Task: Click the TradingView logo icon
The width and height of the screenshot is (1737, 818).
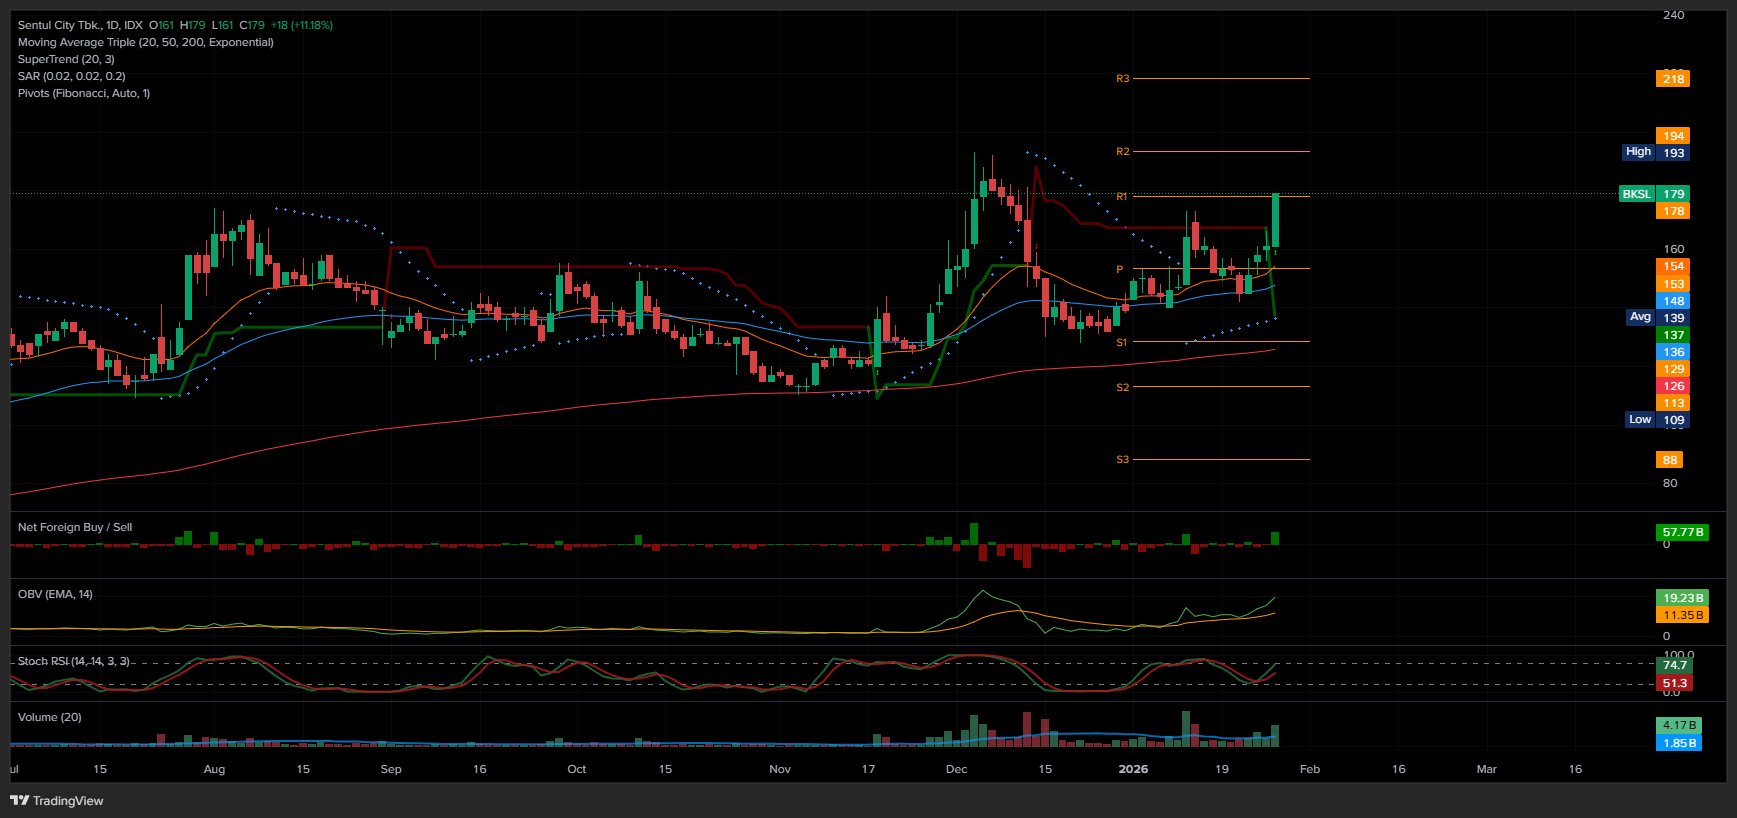Action: 19,800
